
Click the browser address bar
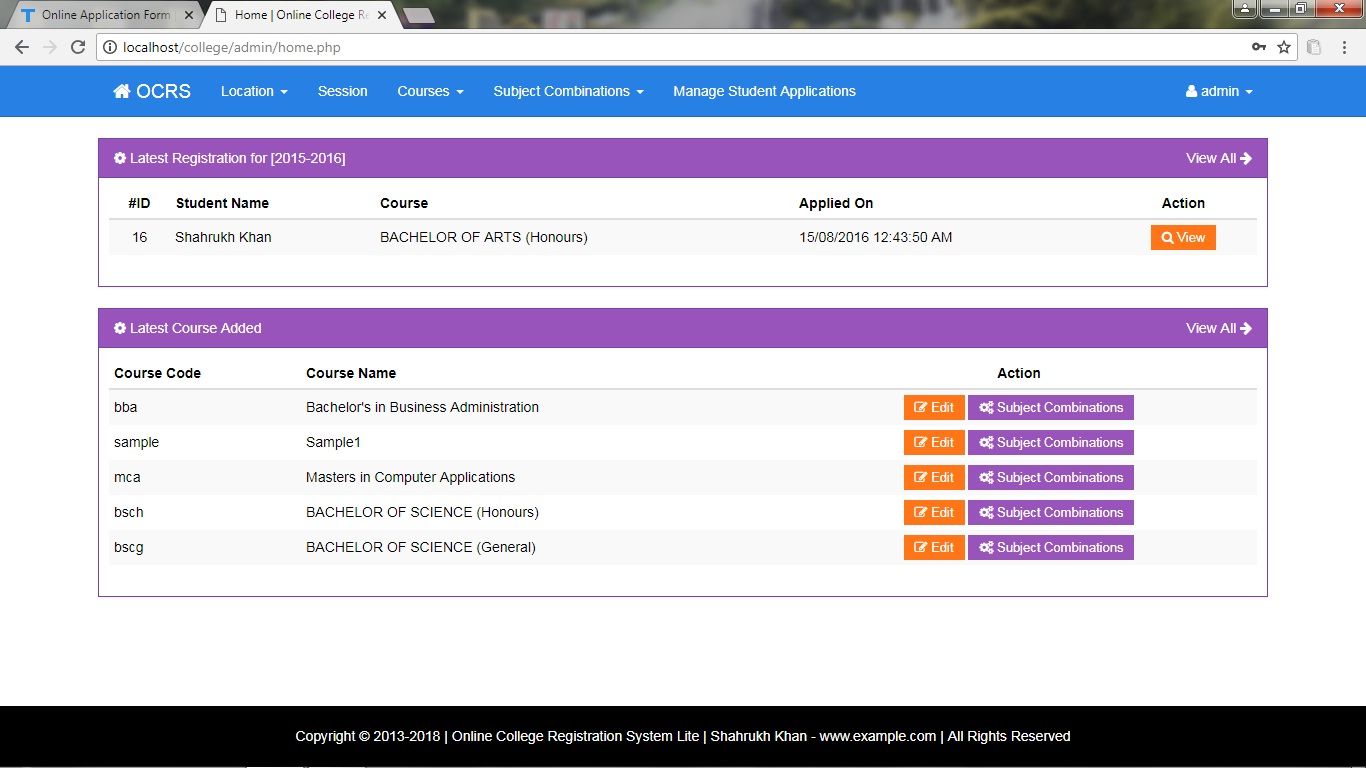[x=600, y=46]
